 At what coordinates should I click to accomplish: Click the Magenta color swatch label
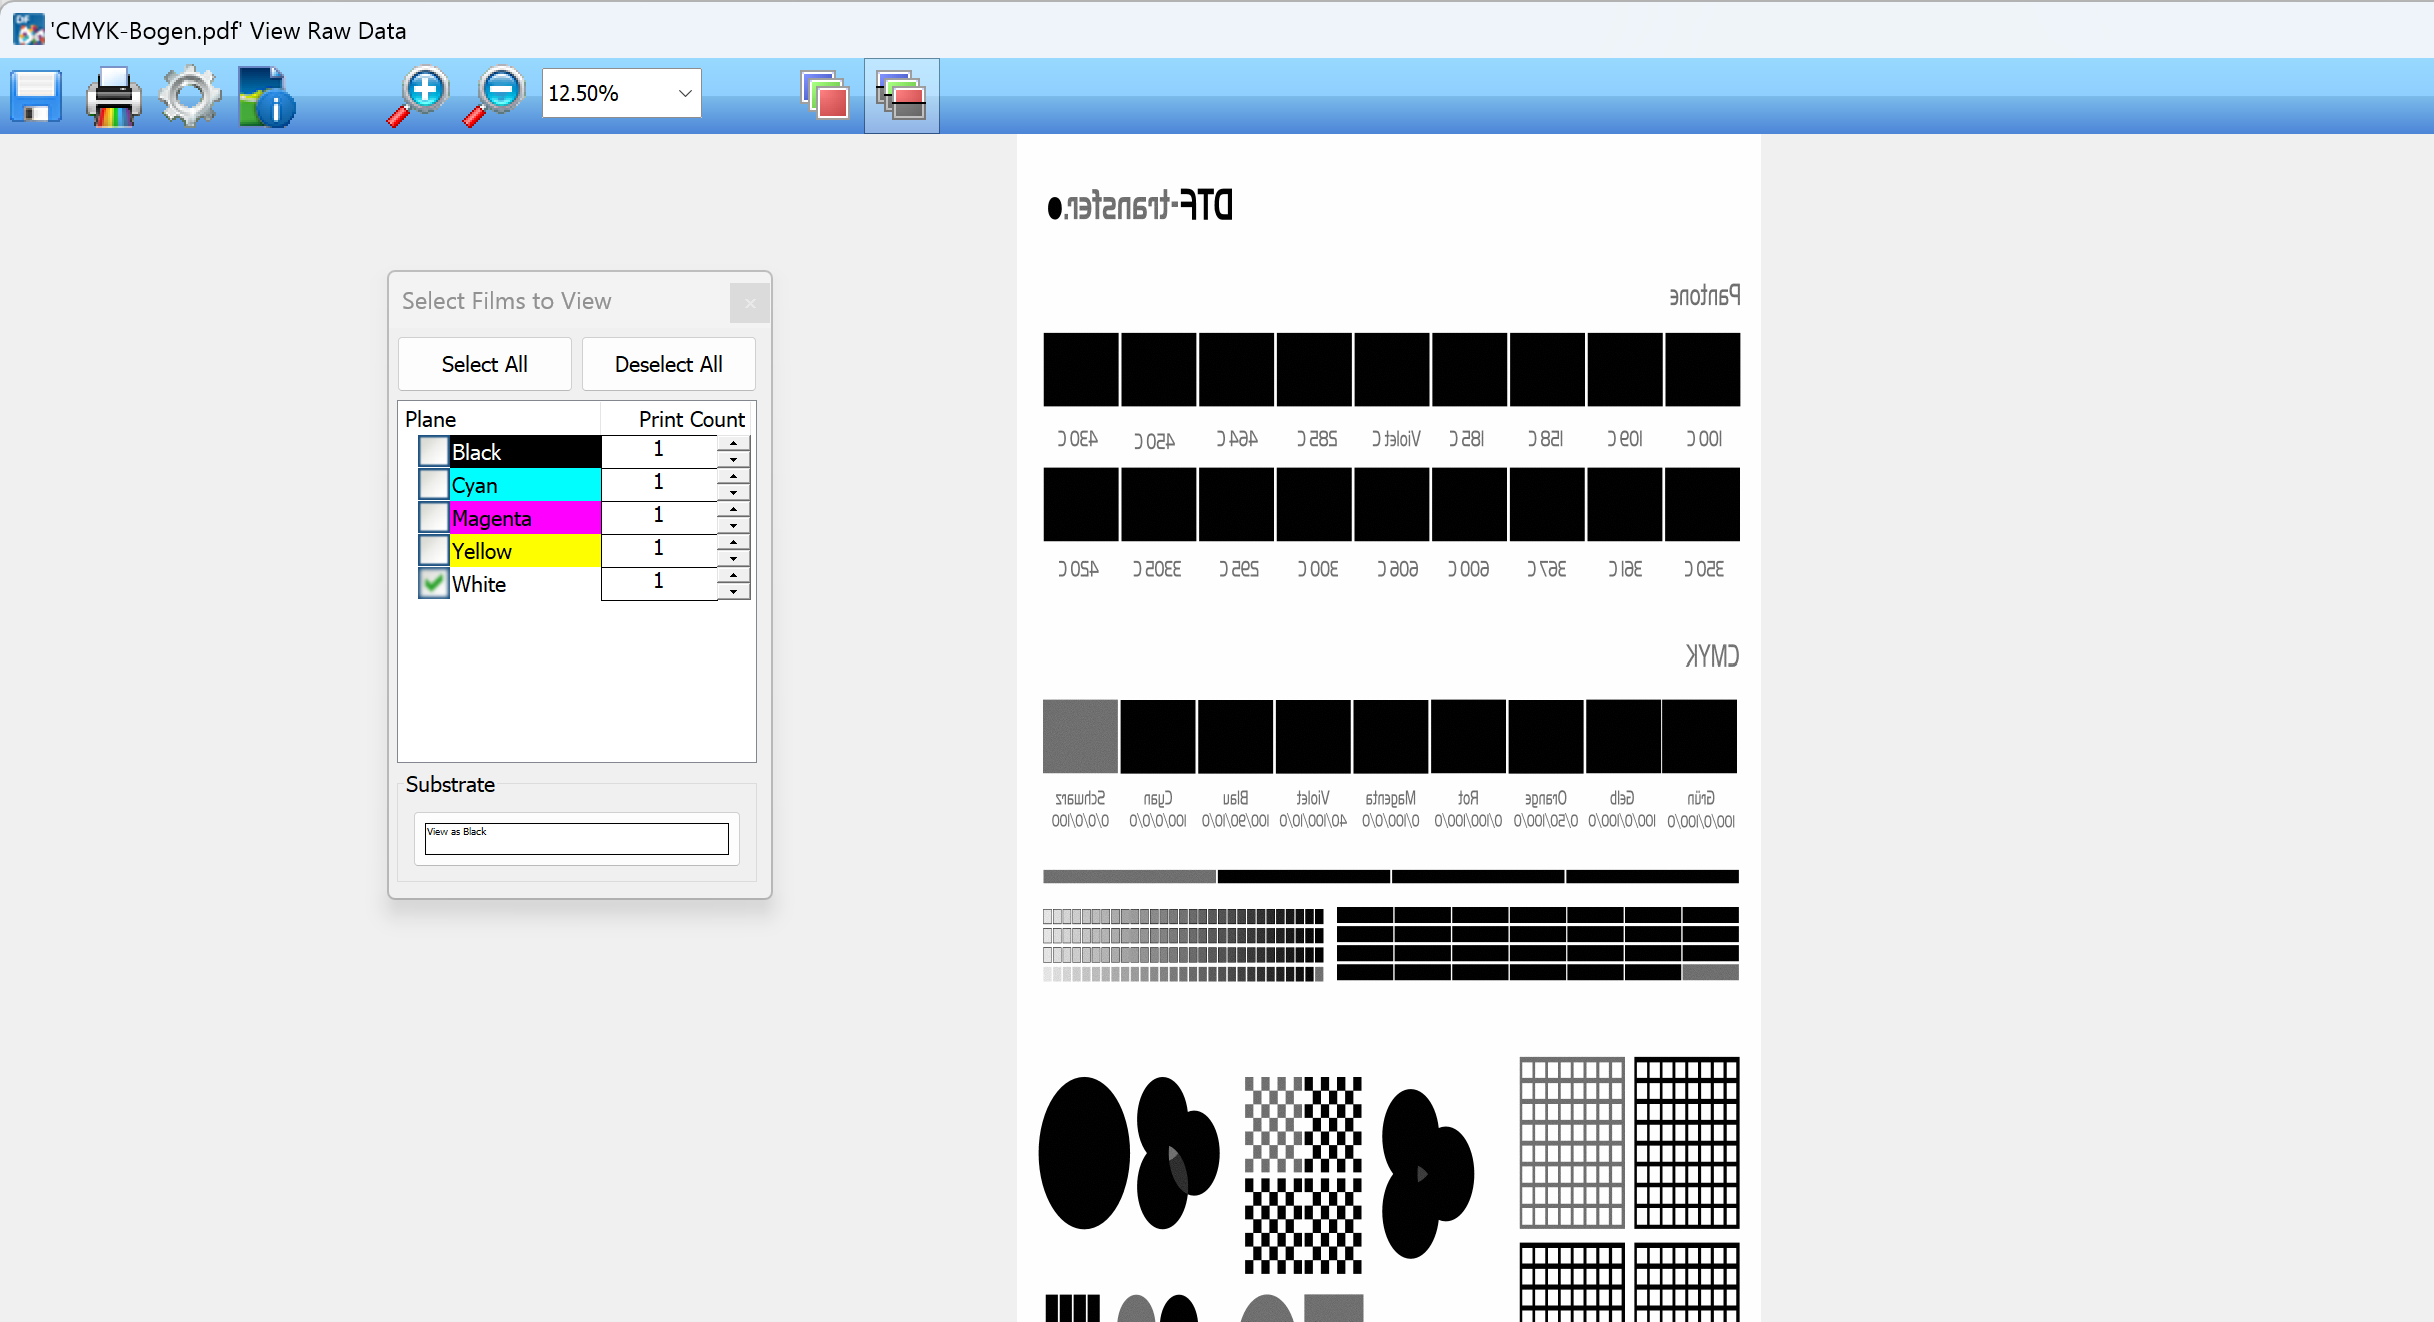[525, 518]
